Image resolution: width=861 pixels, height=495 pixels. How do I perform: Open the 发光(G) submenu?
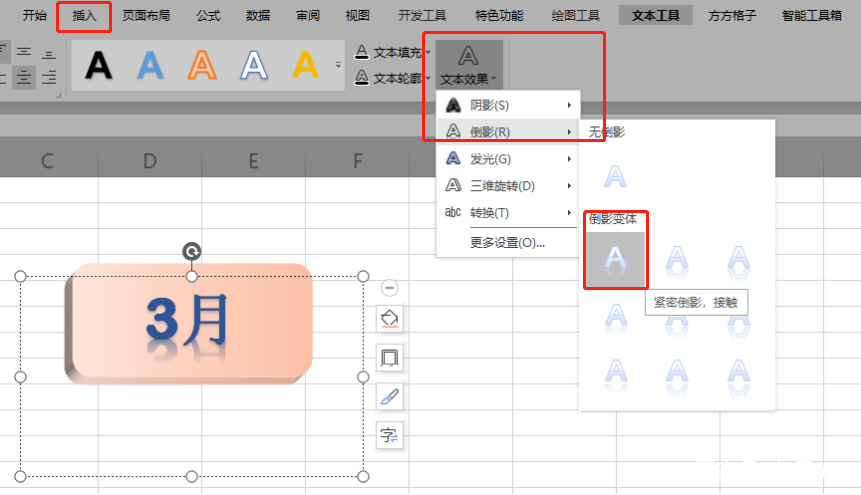pyautogui.click(x=508, y=159)
